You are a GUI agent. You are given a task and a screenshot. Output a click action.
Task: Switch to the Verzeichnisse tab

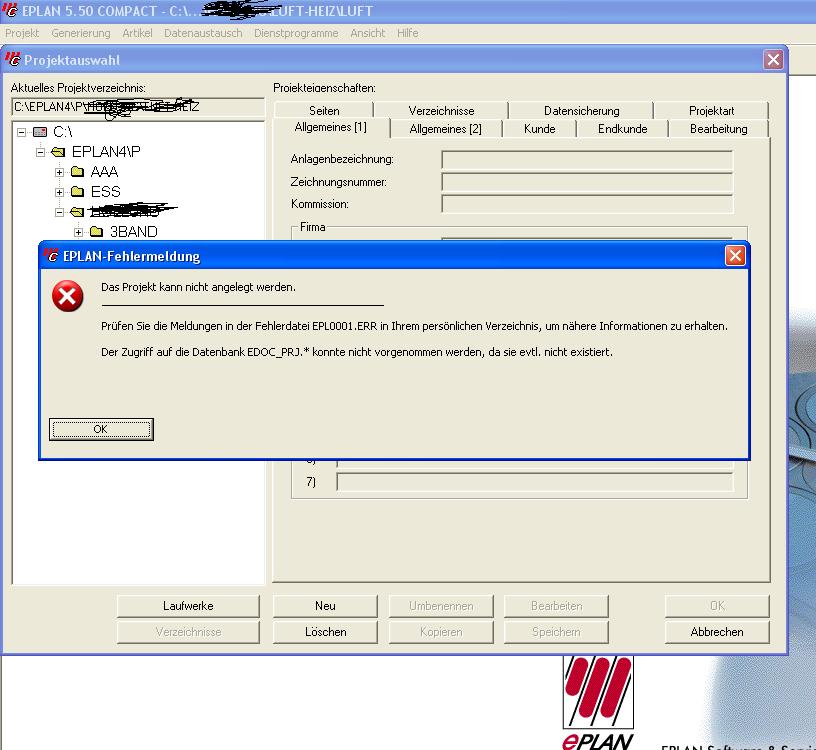pyautogui.click(x=441, y=110)
